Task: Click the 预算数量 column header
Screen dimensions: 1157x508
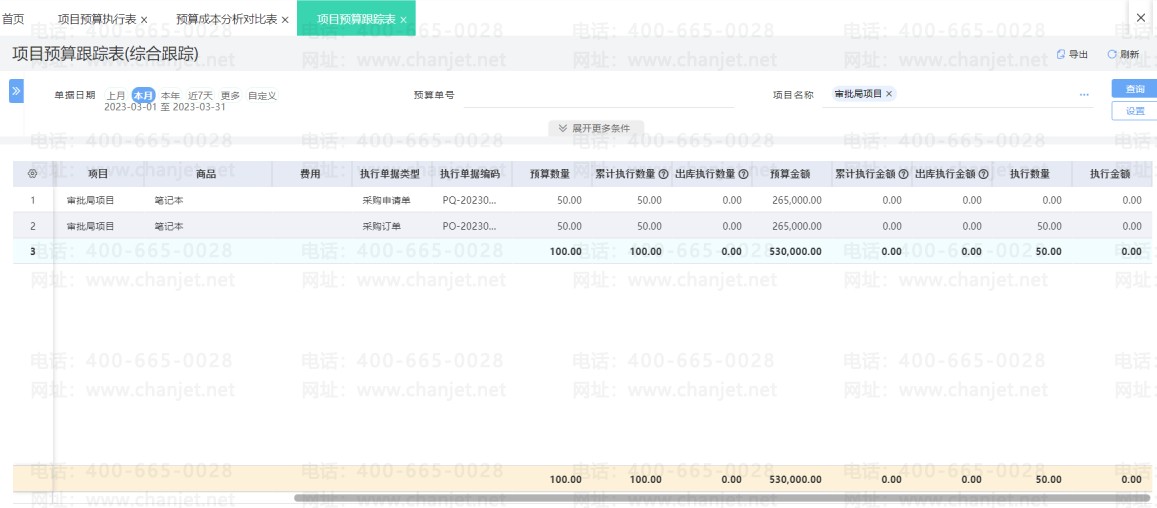Action: [x=550, y=174]
